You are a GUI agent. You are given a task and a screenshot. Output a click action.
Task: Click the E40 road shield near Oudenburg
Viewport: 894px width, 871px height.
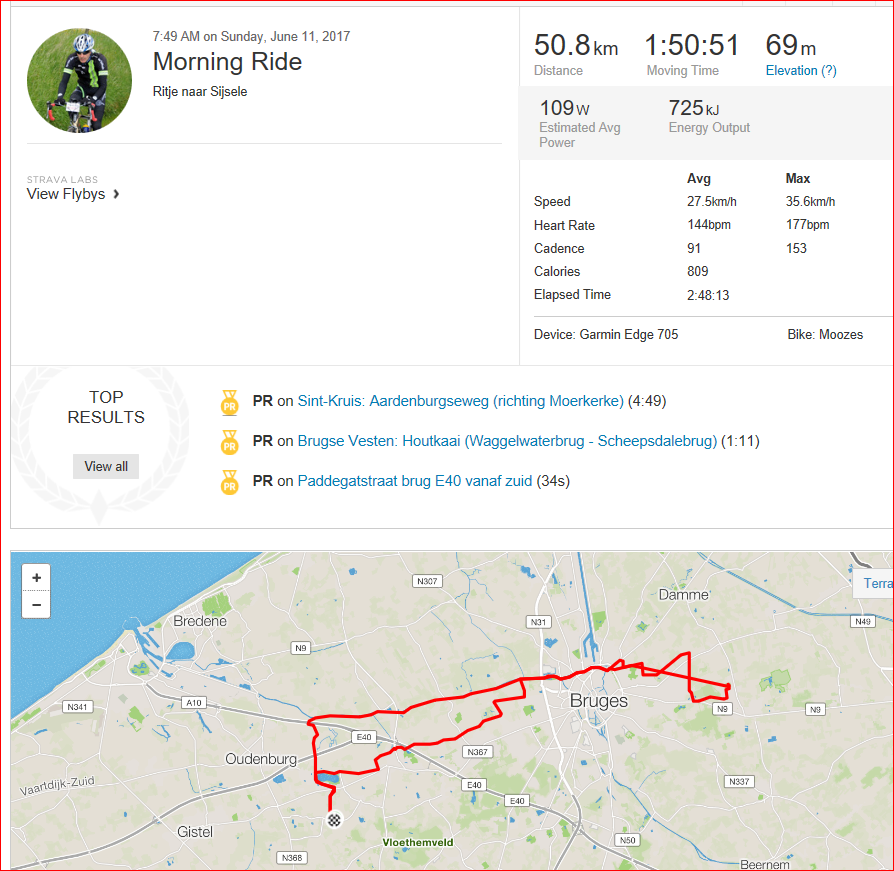coord(364,737)
